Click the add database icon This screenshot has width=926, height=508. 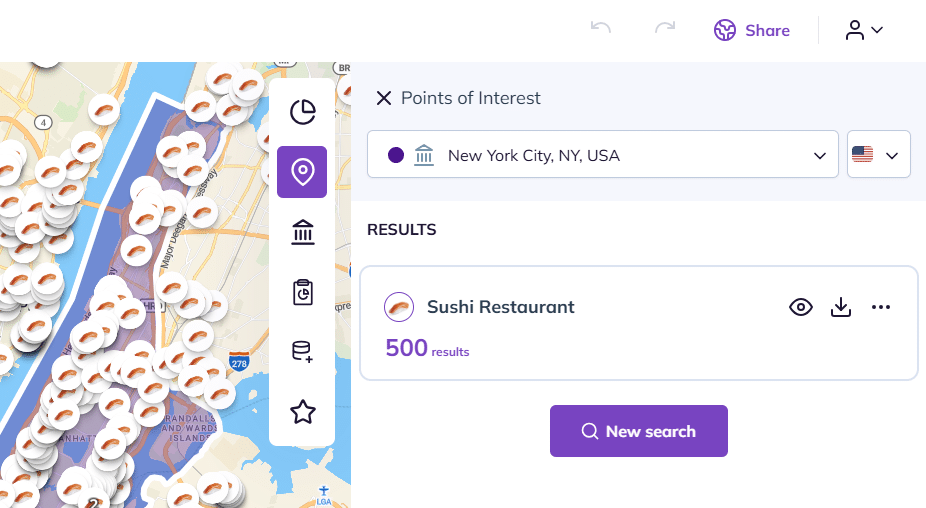(x=302, y=351)
